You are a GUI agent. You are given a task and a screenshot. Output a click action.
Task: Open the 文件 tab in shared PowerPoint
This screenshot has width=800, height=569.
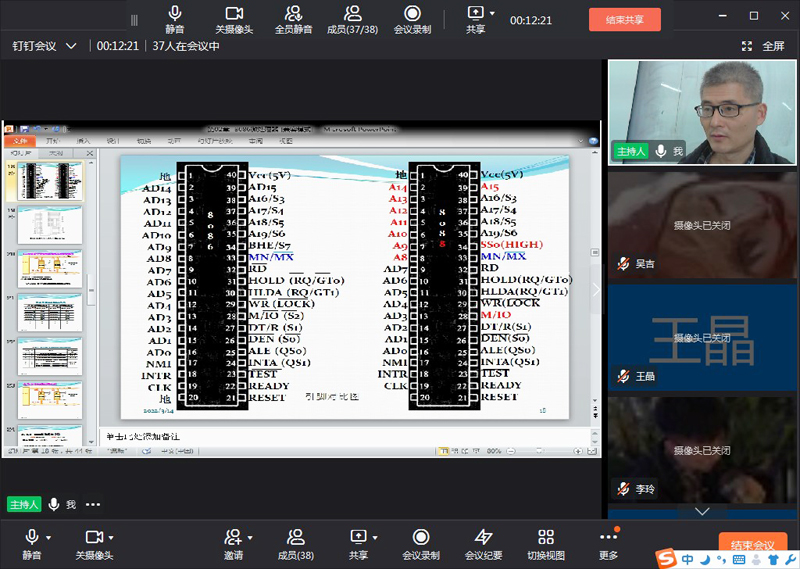coord(22,141)
